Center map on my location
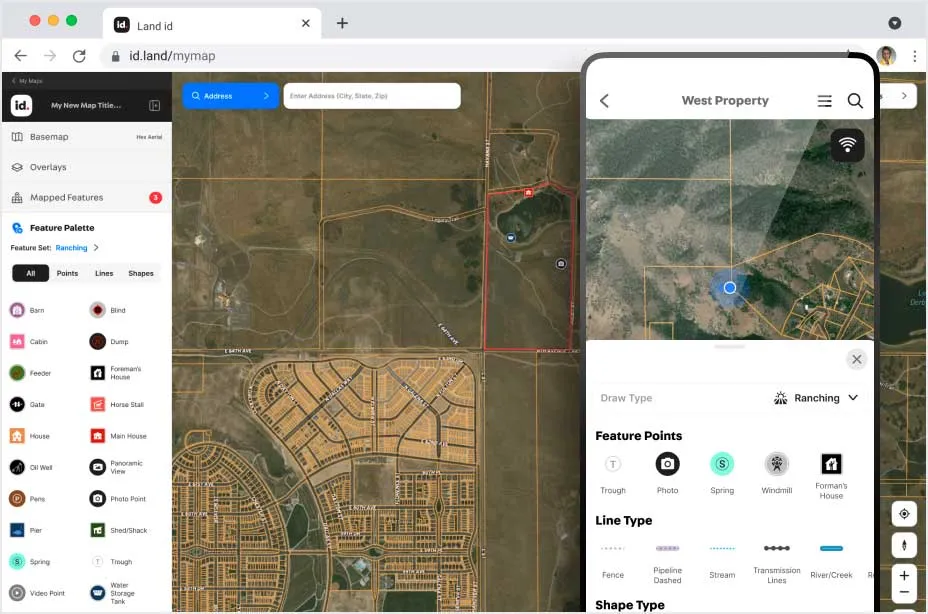Screen dimensions: 928x614 (904, 513)
